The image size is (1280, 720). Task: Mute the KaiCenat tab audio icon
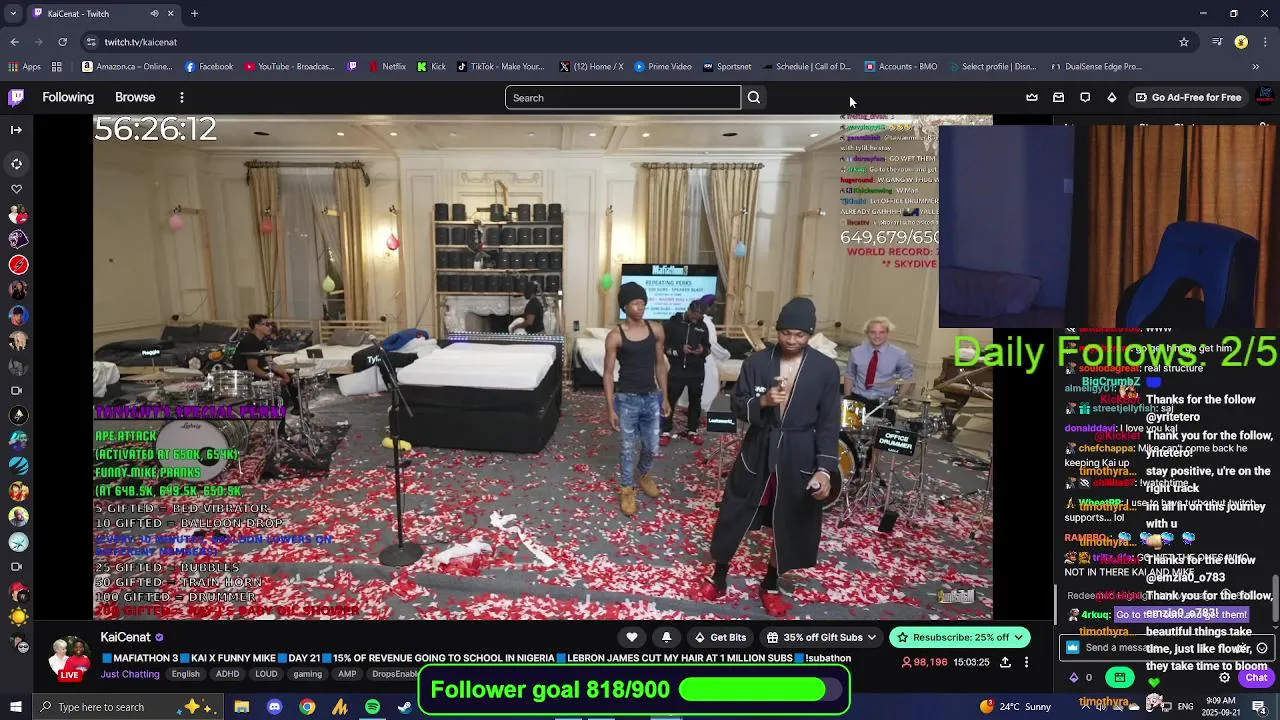[x=154, y=13]
